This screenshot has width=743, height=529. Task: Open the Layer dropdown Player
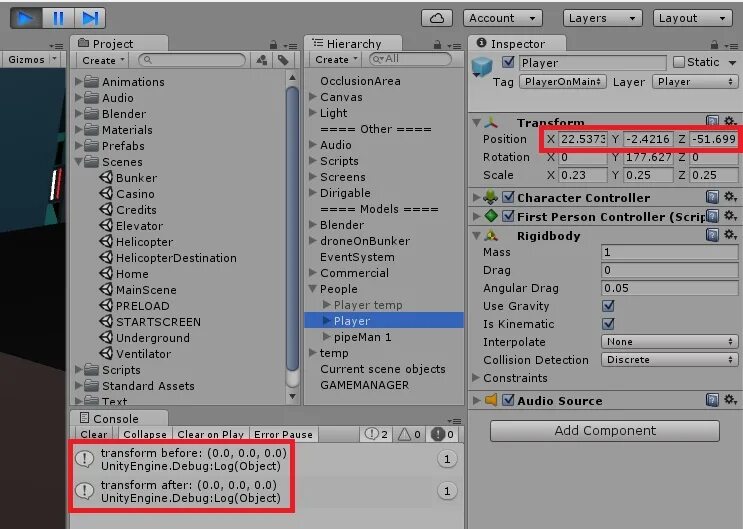click(x=695, y=82)
